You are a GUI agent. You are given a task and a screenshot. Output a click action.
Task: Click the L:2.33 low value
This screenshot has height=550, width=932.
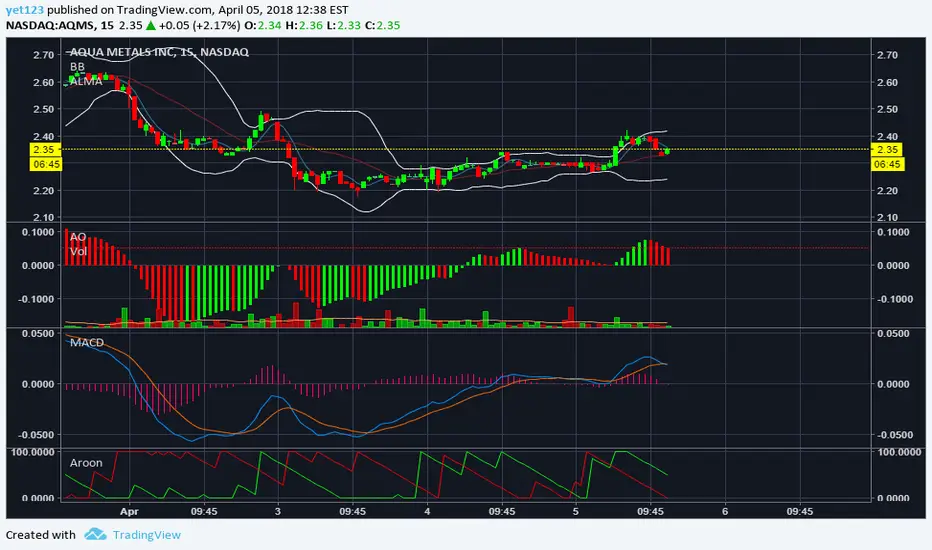tap(343, 26)
